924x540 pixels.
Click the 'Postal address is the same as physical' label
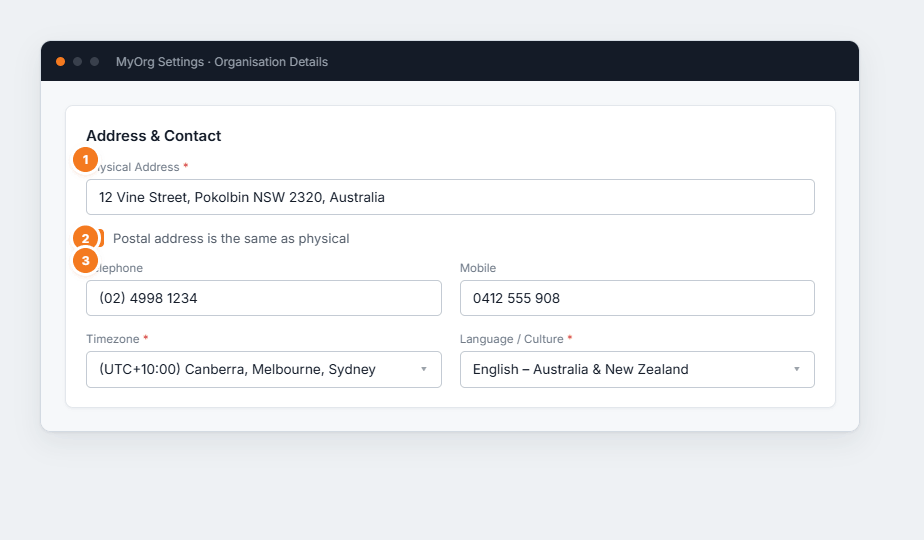coord(231,239)
